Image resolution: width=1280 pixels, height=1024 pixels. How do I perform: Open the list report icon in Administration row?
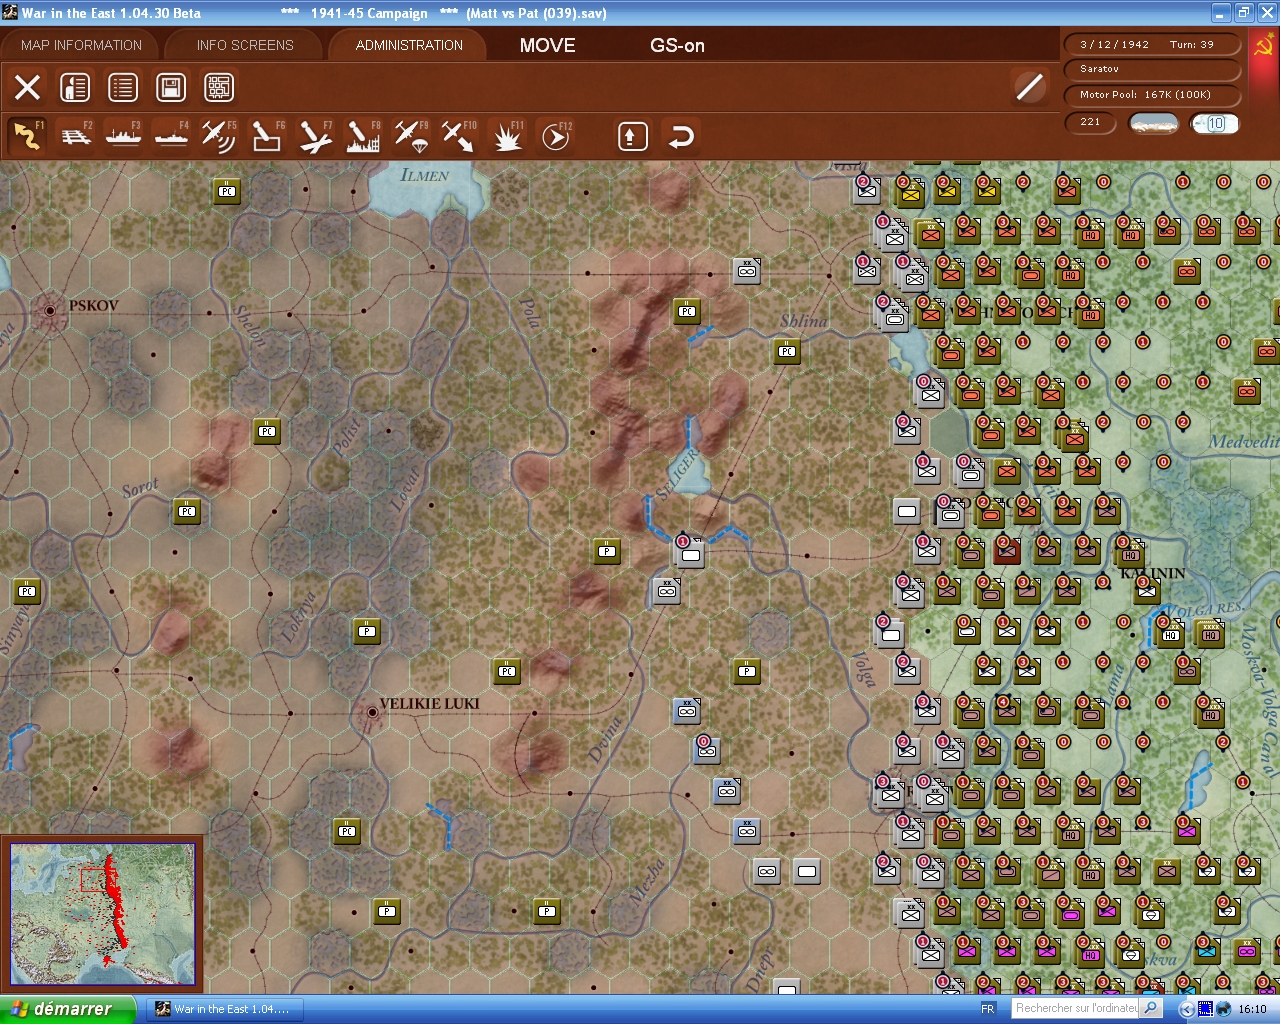123,87
